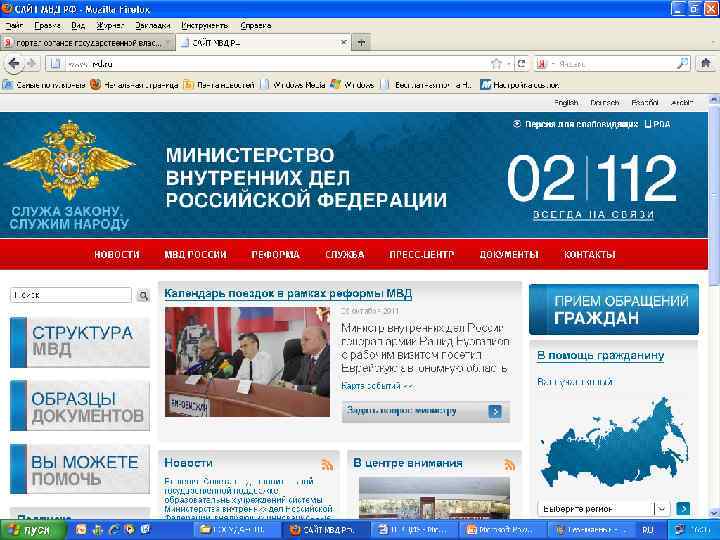Open the ПРЕСС-ЦЕНТР navigation item
Image resolution: width=720 pixels, height=540 pixels.
tap(422, 254)
